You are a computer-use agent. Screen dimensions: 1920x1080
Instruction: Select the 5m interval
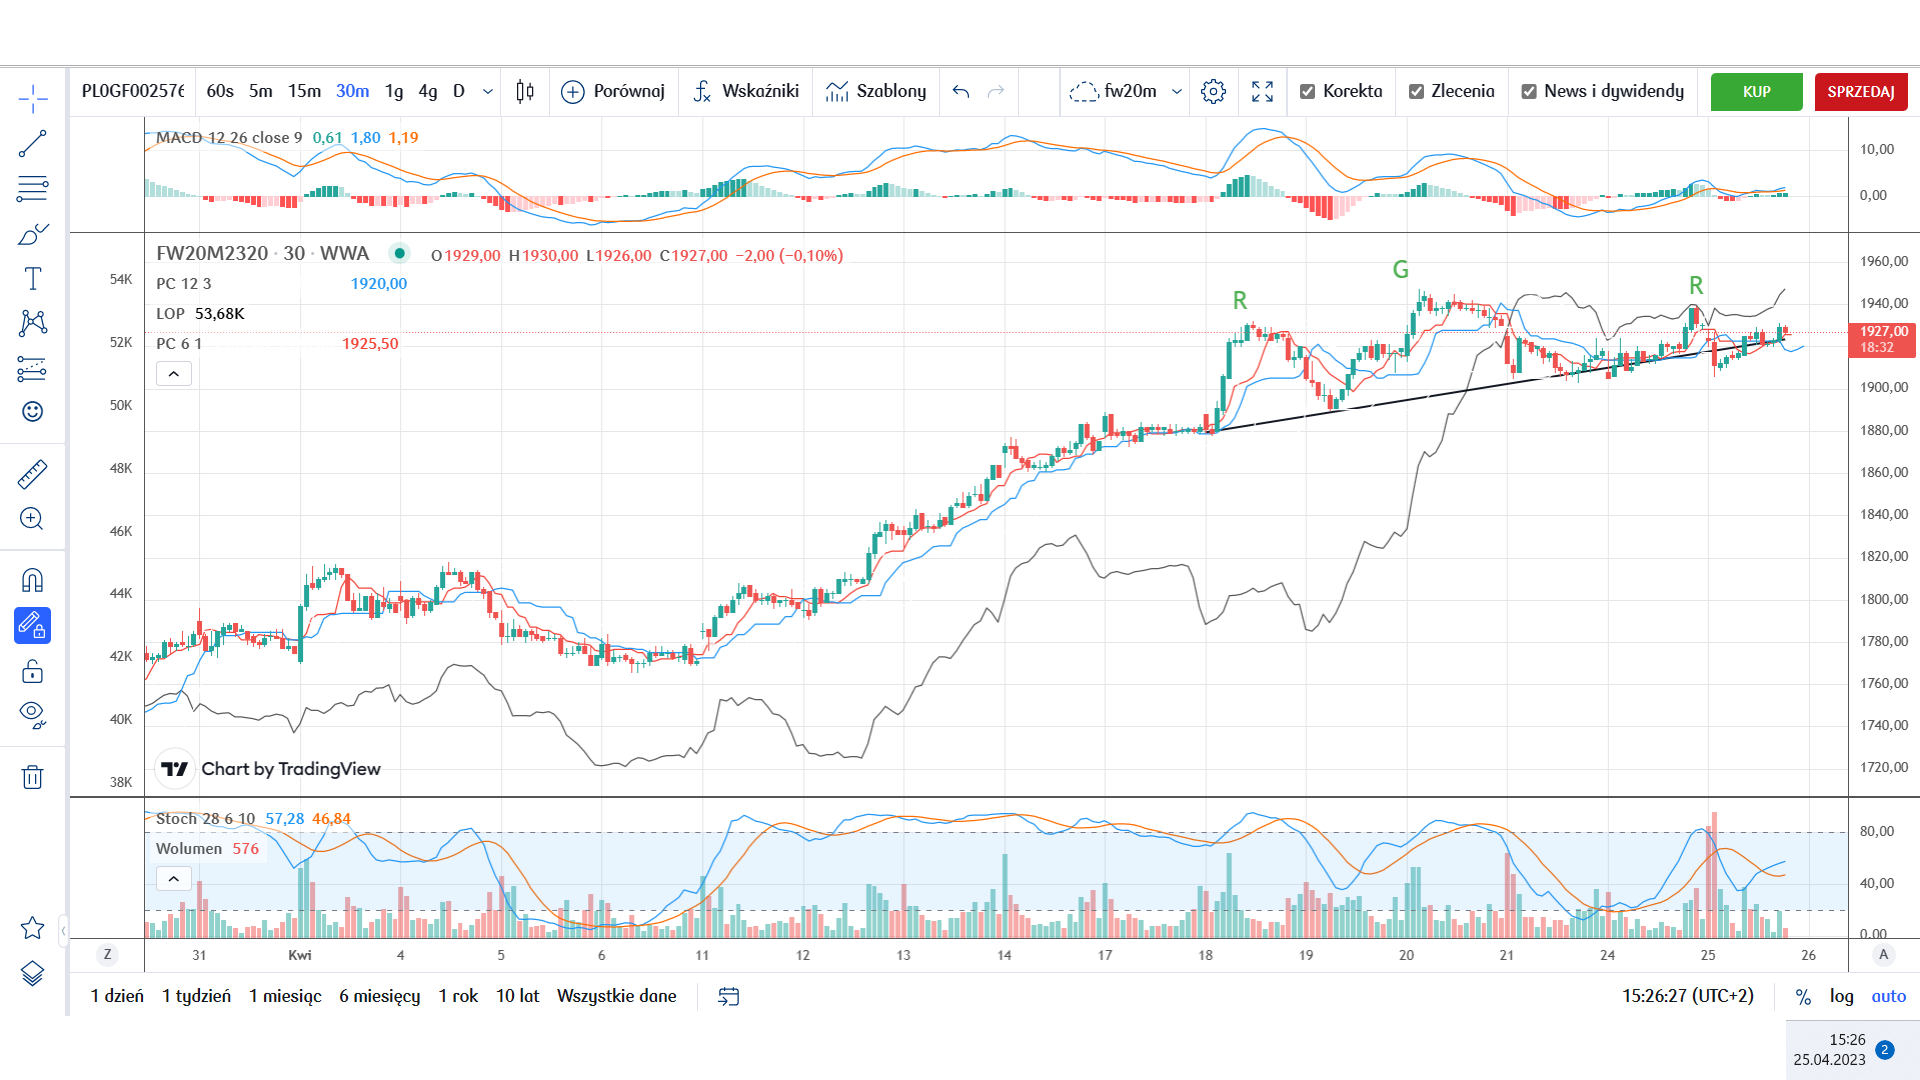(261, 91)
